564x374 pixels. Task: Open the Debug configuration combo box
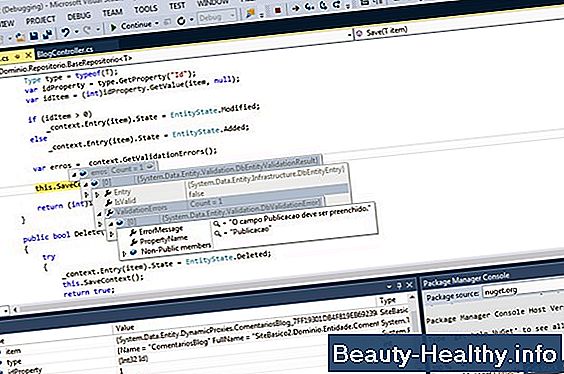[217, 17]
